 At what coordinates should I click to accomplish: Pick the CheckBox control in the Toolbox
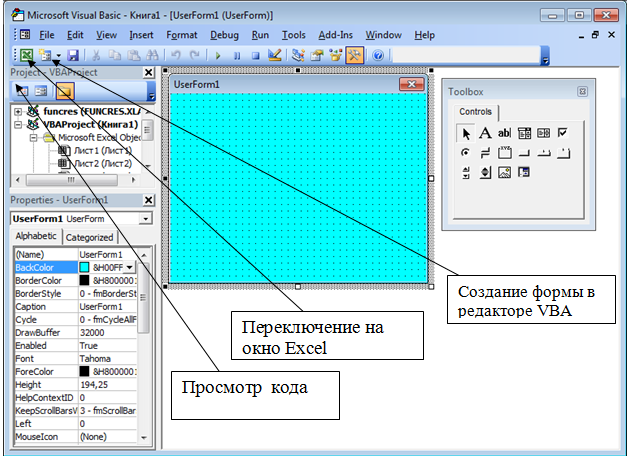tap(563, 133)
